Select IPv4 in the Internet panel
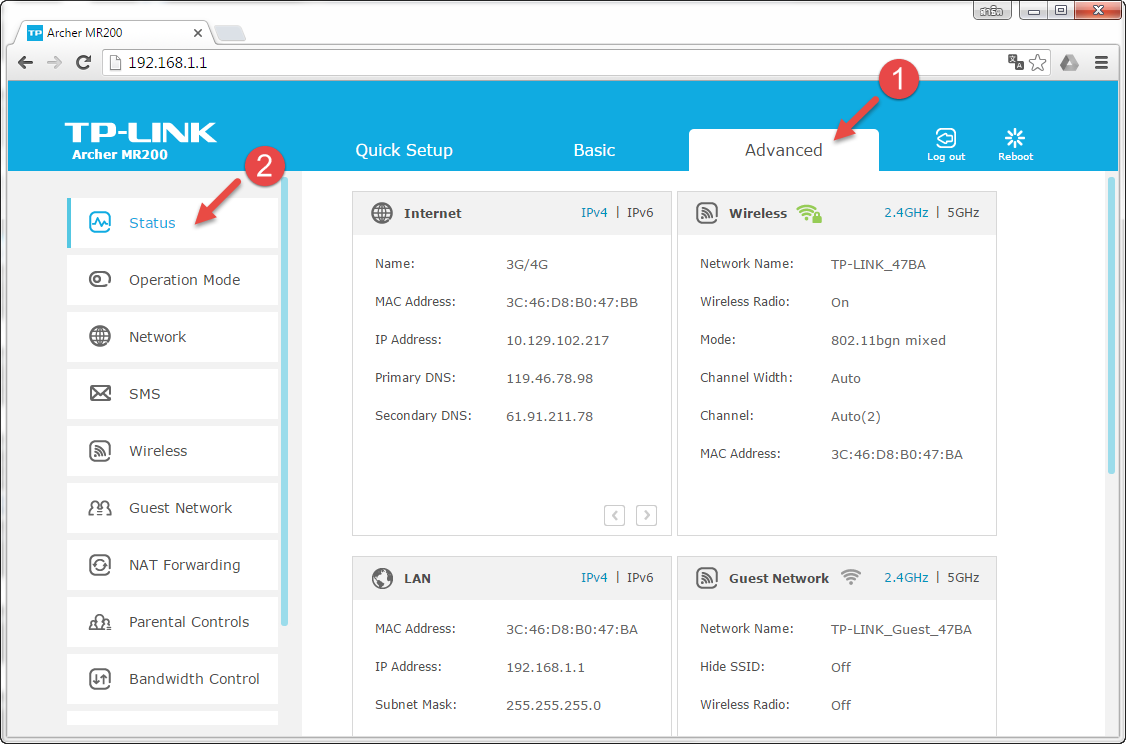The width and height of the screenshot is (1126, 744). pyautogui.click(x=594, y=213)
